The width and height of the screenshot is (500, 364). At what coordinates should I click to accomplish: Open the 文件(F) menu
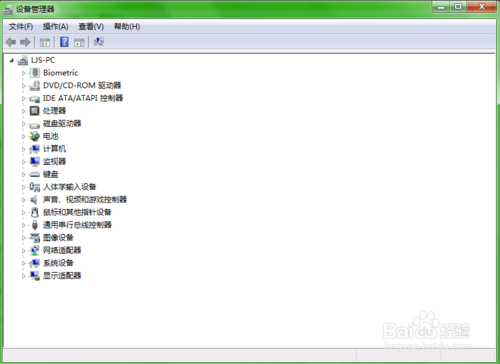[x=21, y=26]
